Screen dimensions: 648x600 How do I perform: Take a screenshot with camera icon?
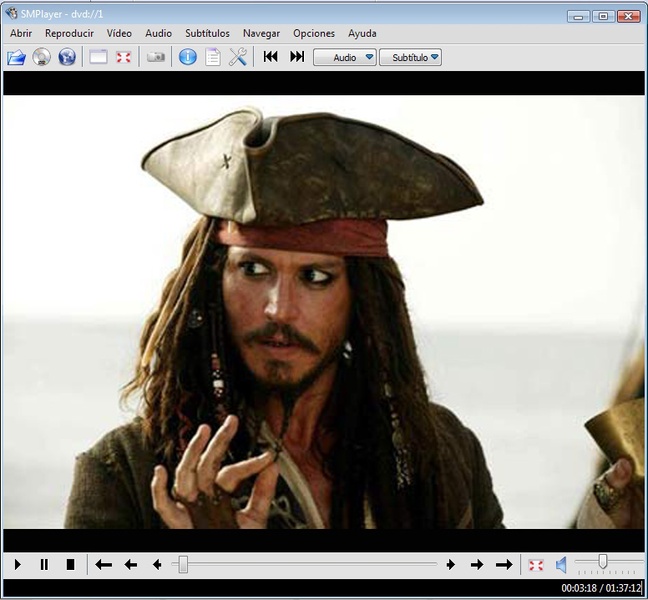pos(156,57)
